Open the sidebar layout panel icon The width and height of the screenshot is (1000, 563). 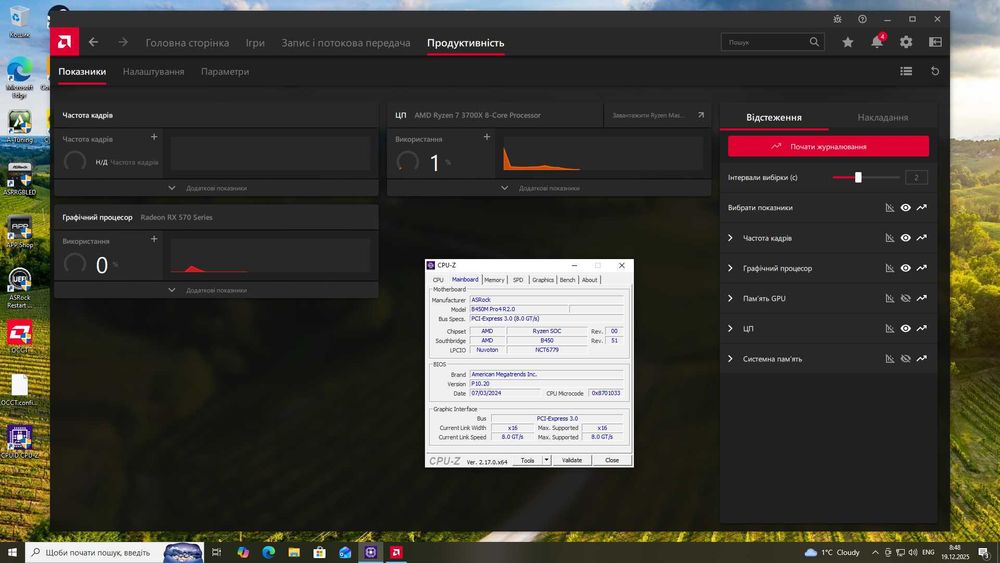(936, 42)
